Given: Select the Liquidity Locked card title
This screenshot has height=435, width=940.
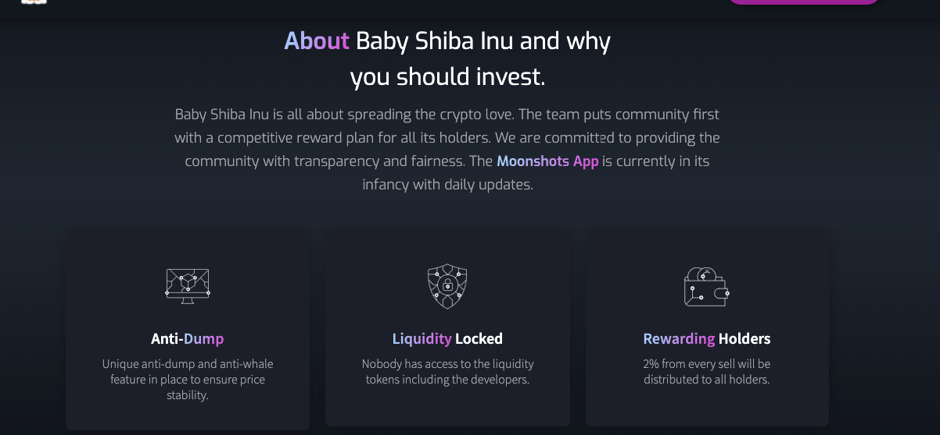Looking at the screenshot, I should pyautogui.click(x=447, y=339).
